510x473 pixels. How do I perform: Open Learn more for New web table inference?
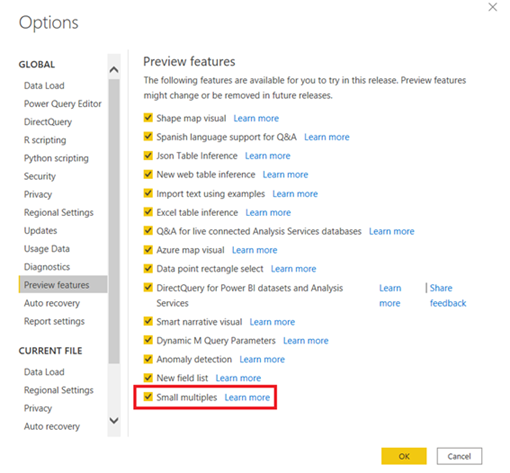click(x=285, y=175)
